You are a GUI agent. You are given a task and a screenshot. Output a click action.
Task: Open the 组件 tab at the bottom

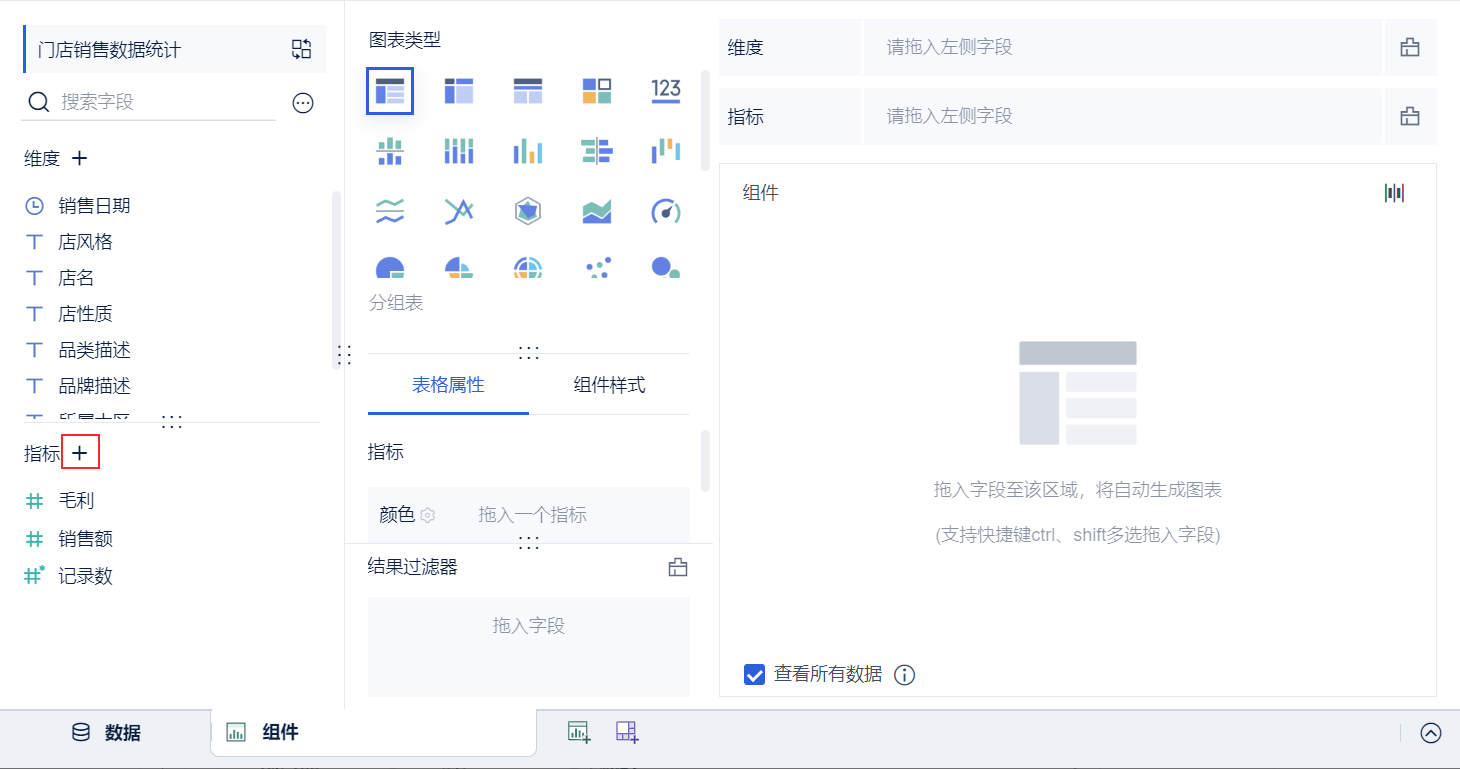pos(373,733)
